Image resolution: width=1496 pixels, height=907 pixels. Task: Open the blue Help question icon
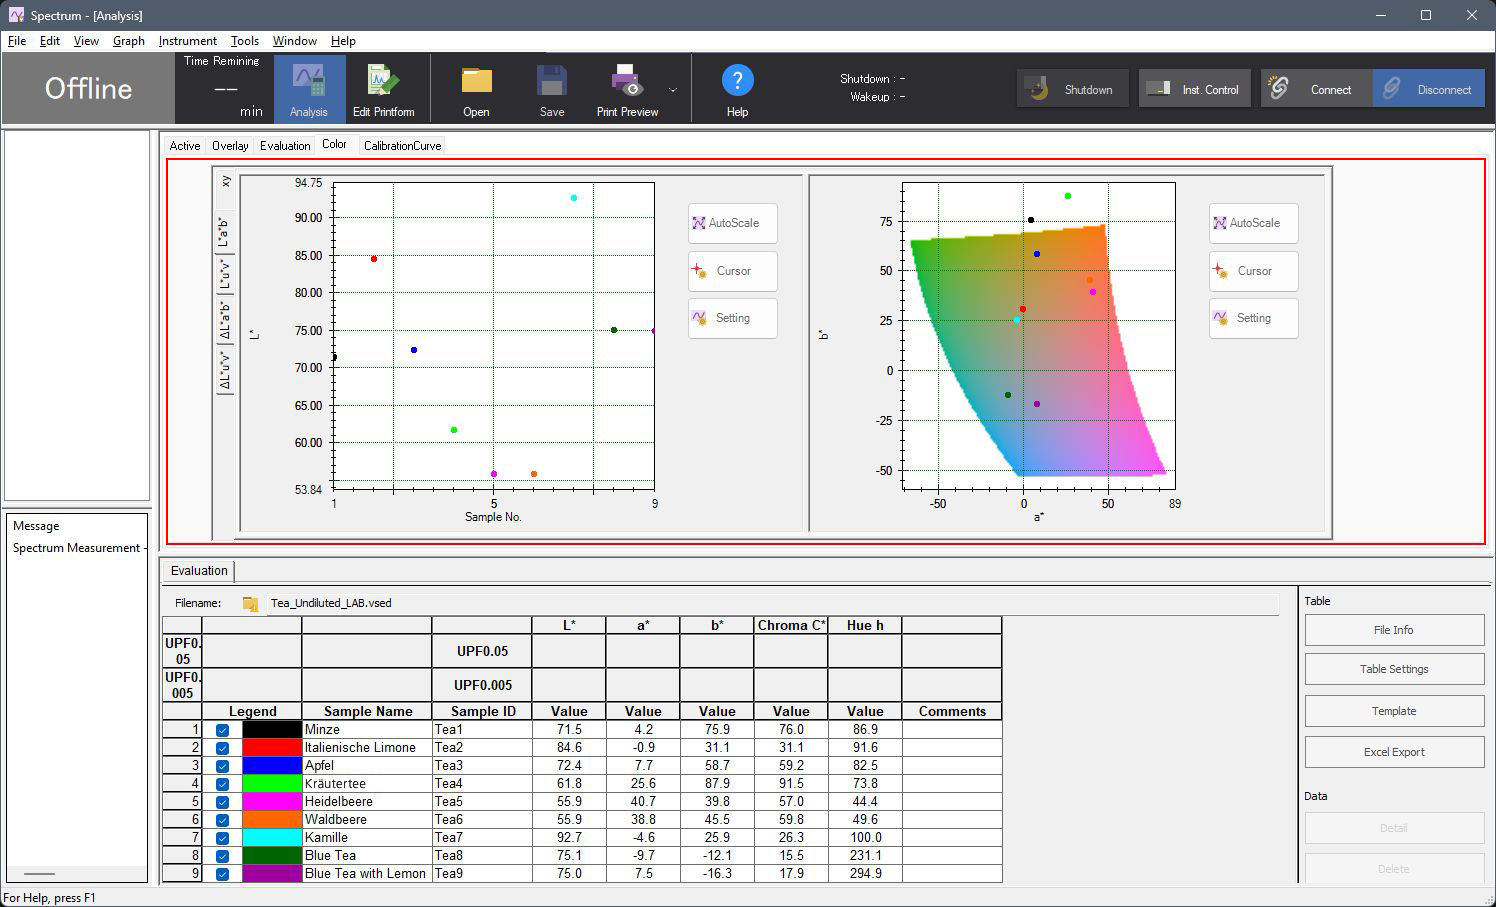(x=737, y=80)
